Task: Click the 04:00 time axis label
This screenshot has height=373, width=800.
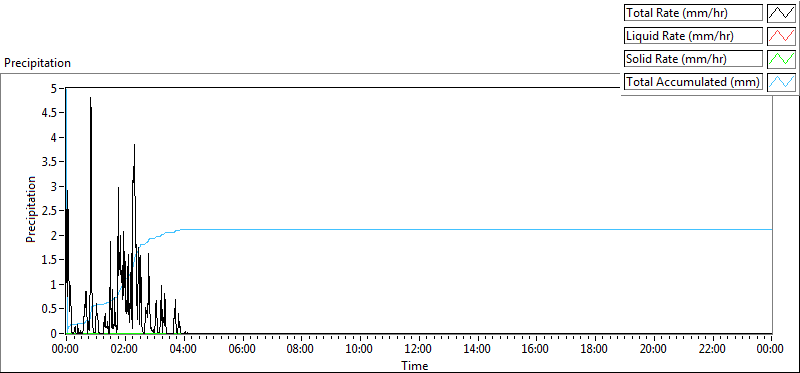Action: click(x=184, y=349)
